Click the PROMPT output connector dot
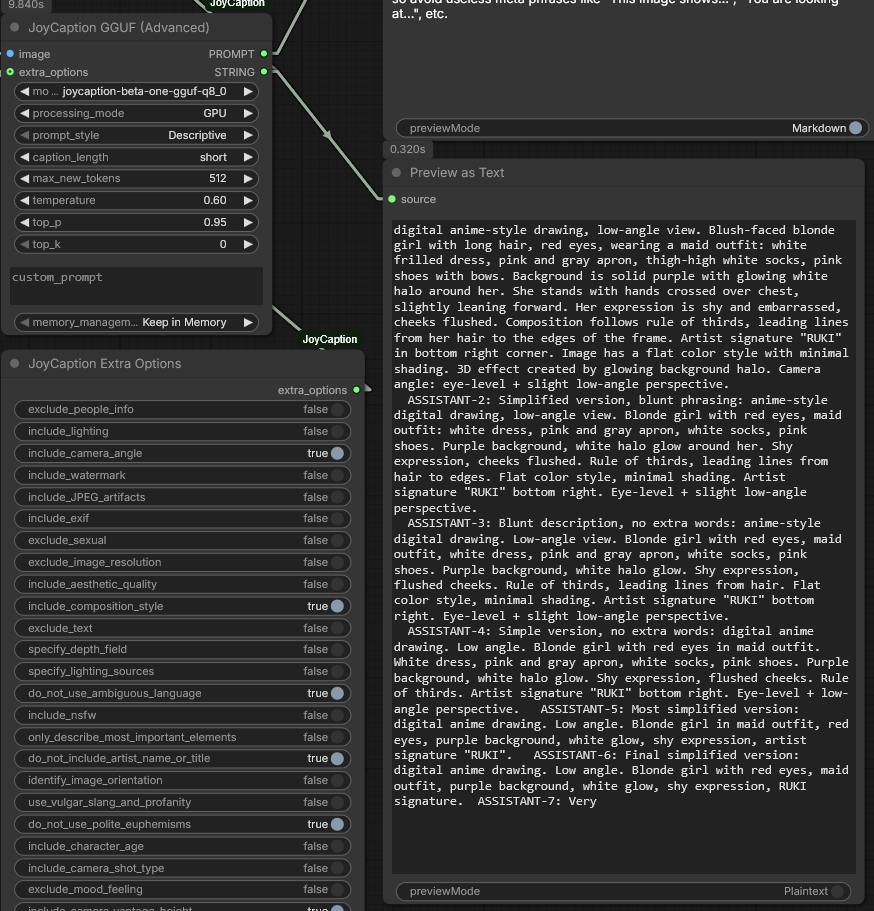The height and width of the screenshot is (911, 874). tap(264, 53)
